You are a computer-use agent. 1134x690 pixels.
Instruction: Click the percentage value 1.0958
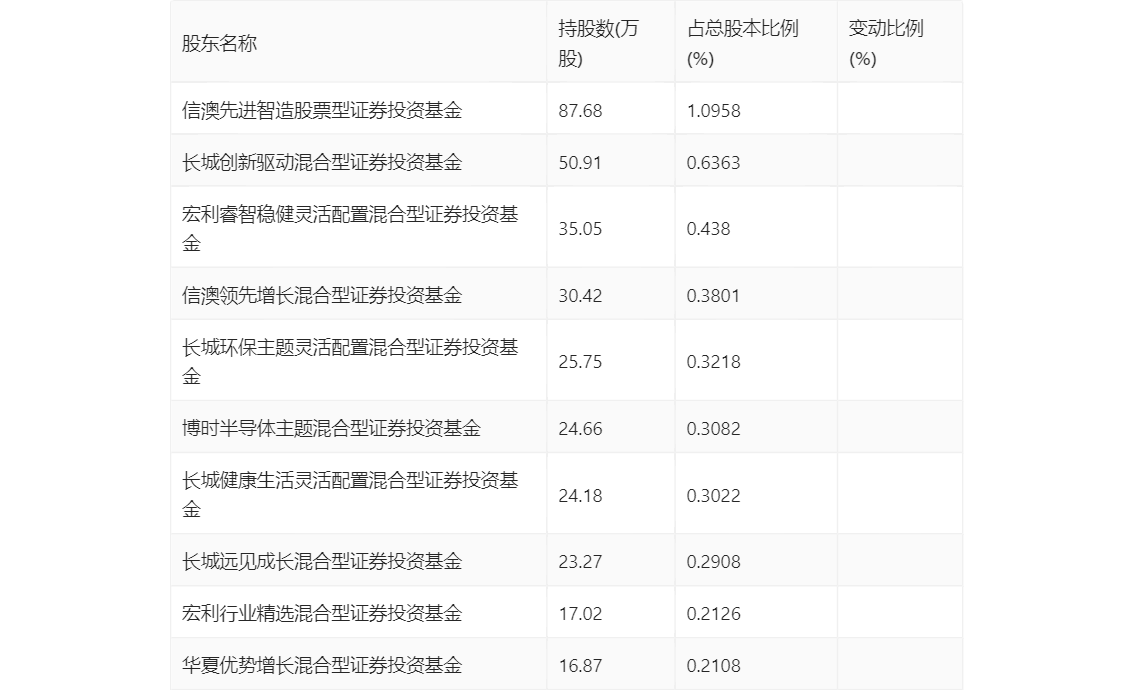tap(713, 111)
